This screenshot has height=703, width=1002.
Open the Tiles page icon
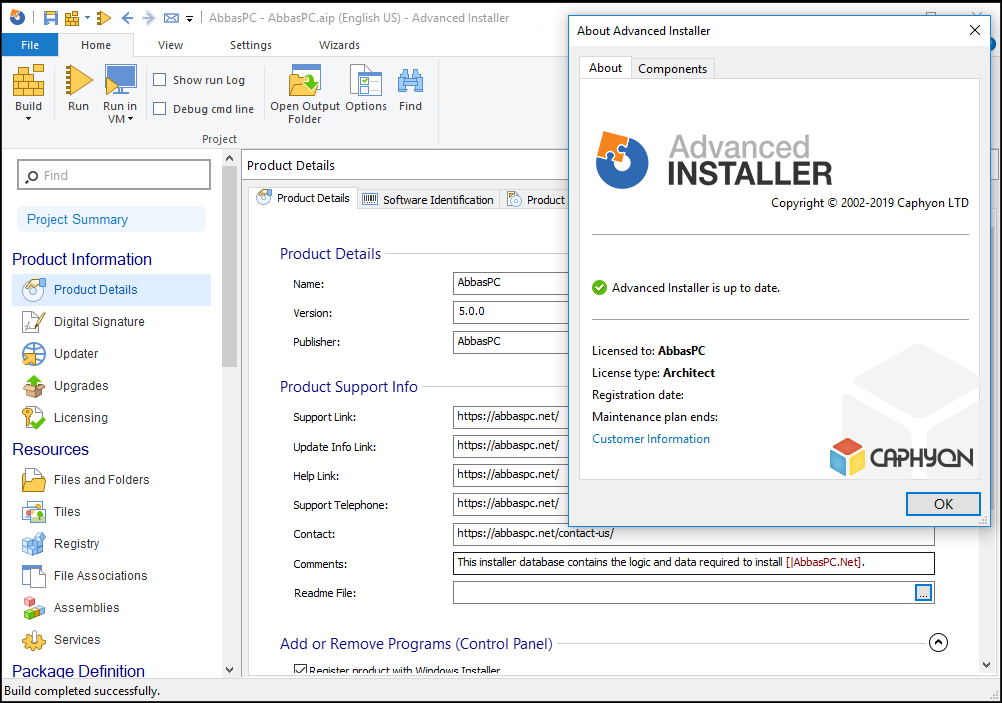click(x=33, y=511)
